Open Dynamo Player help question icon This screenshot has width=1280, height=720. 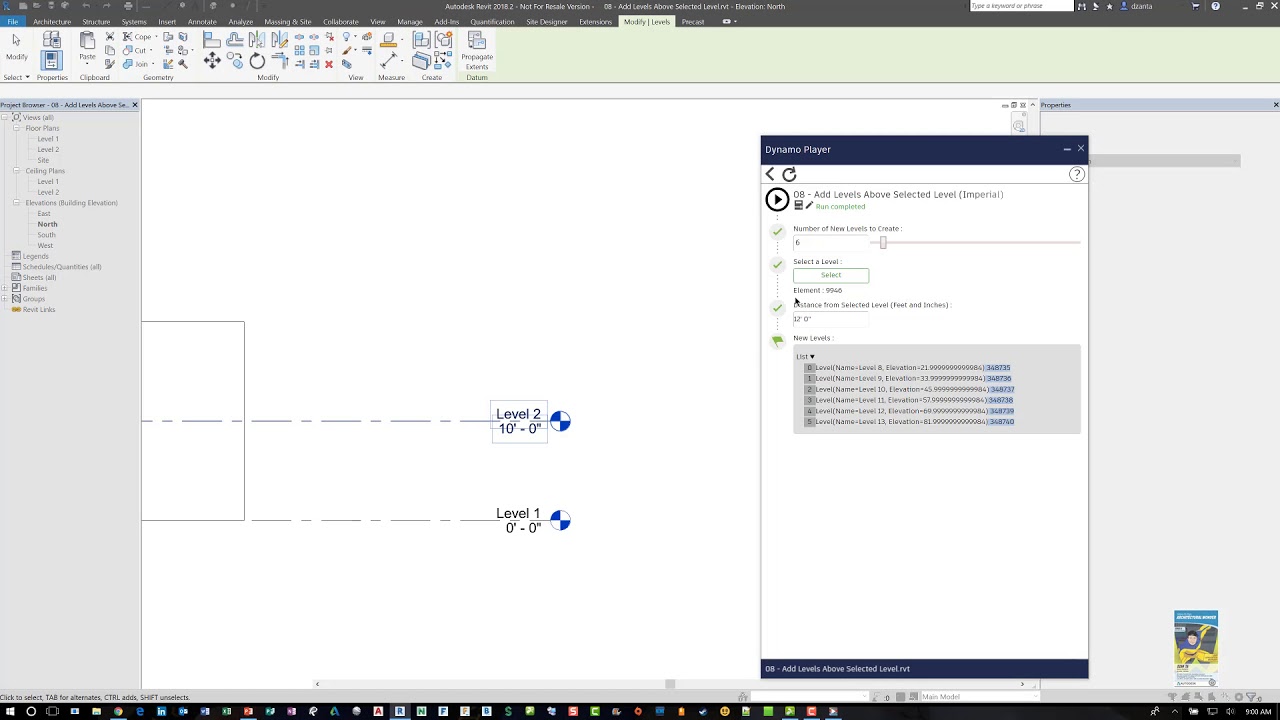(1077, 174)
